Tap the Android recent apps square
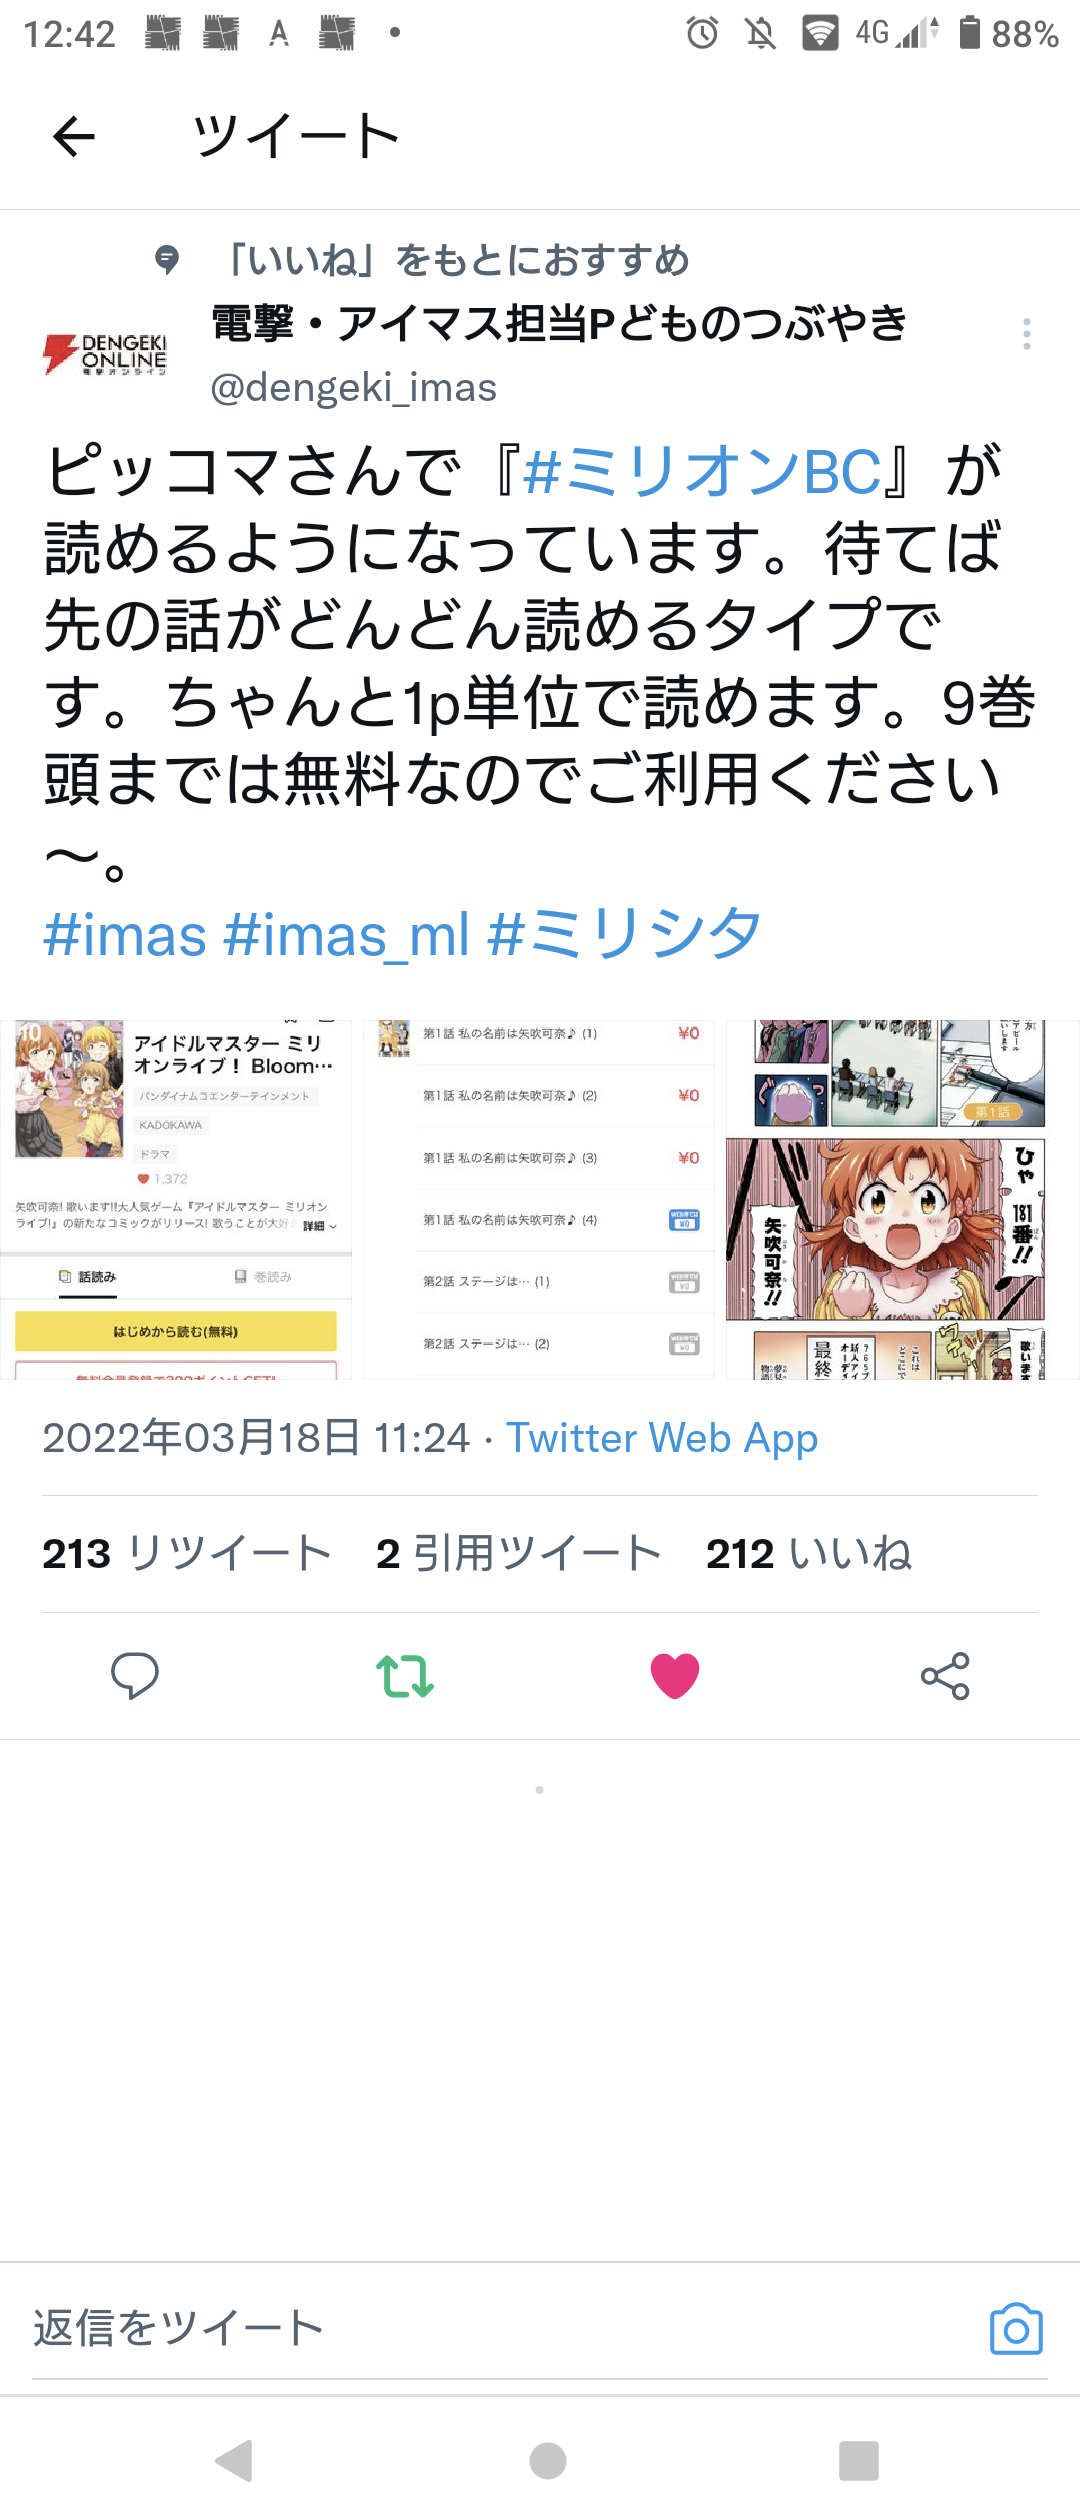Image resolution: width=1080 pixels, height=2520 pixels. click(x=859, y=2461)
